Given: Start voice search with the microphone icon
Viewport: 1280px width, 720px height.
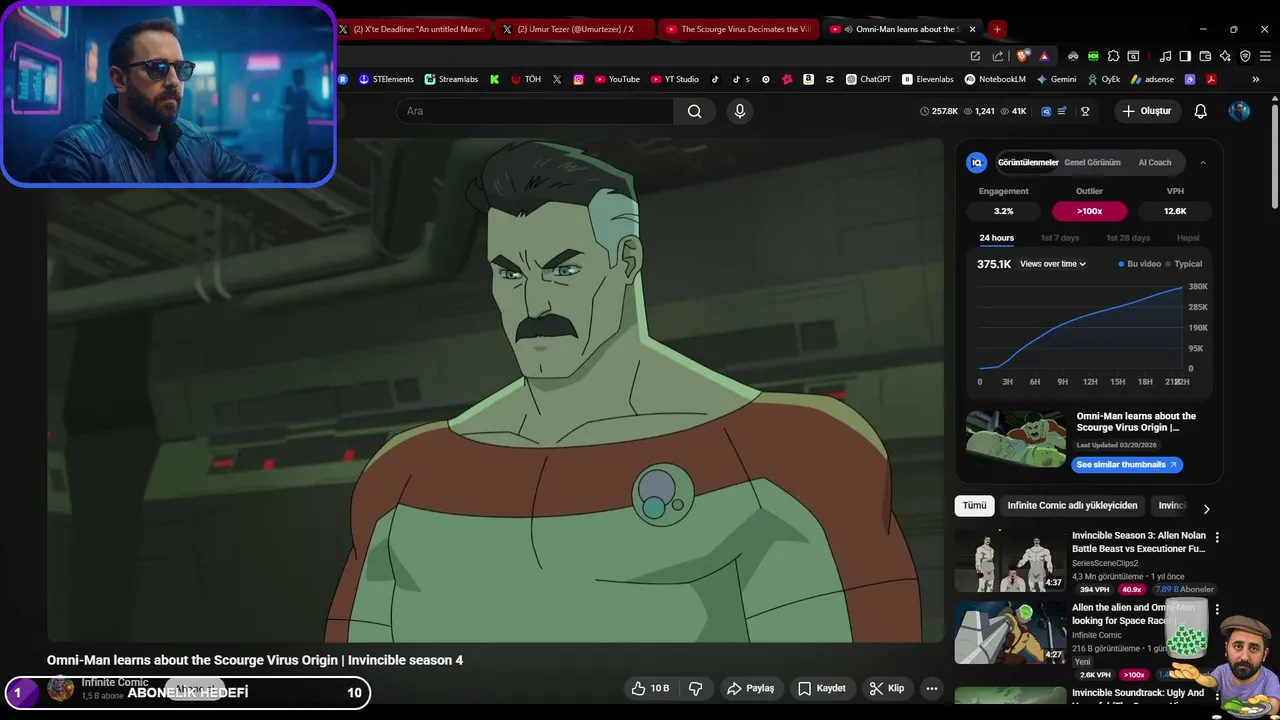Looking at the screenshot, I should [740, 111].
